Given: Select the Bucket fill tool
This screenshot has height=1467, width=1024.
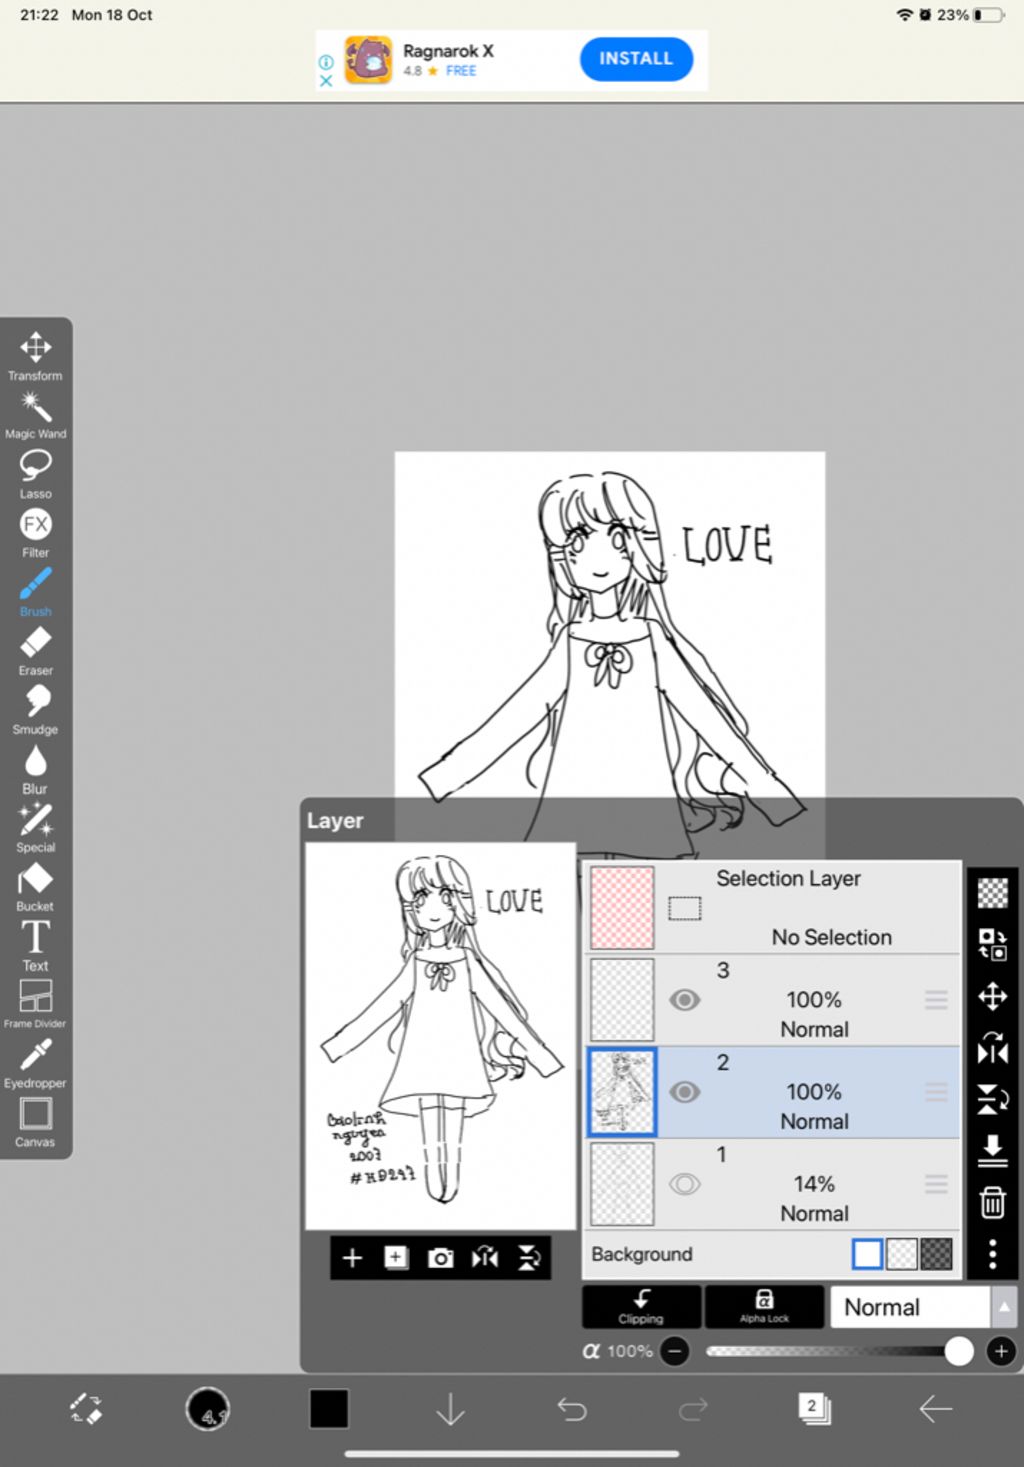Looking at the screenshot, I should point(35,887).
